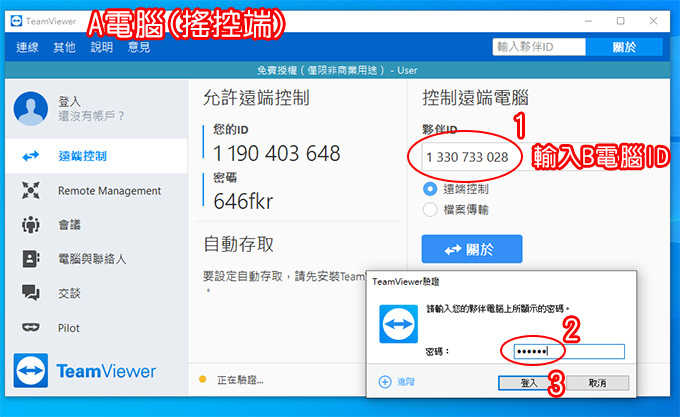Viewport: 680px width, 417px height.
Task: Open the 電腦與聯絡人 contacts book icon
Action: pos(31,259)
